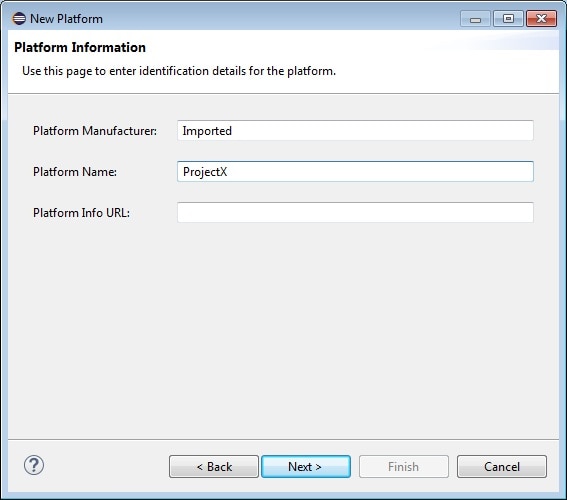
Task: Focus the Platform Manufacturer text field
Action: [x=355, y=131]
